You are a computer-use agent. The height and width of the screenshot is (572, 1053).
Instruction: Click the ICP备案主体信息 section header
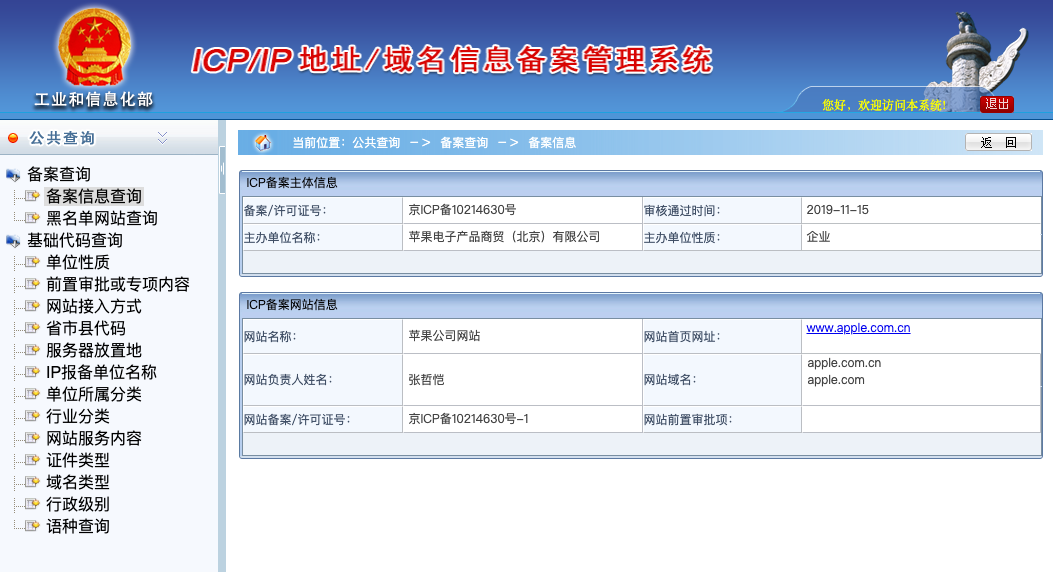click(641, 183)
